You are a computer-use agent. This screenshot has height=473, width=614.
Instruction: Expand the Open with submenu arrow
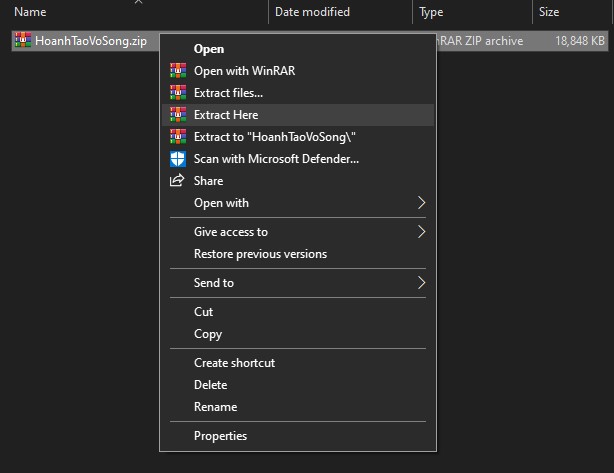point(421,203)
